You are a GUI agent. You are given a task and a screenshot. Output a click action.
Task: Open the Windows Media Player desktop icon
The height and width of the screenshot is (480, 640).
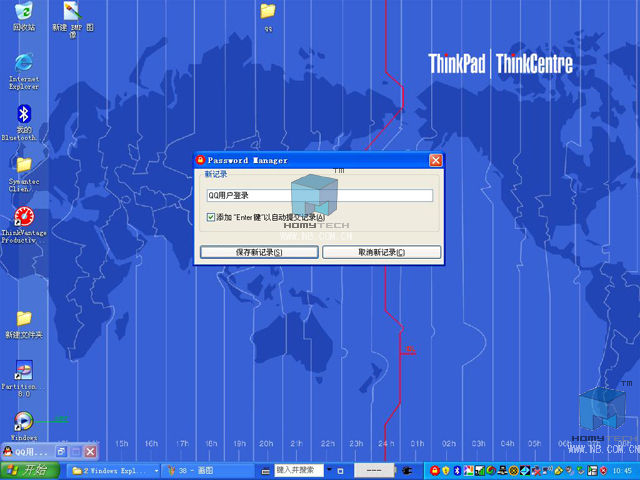(x=24, y=421)
